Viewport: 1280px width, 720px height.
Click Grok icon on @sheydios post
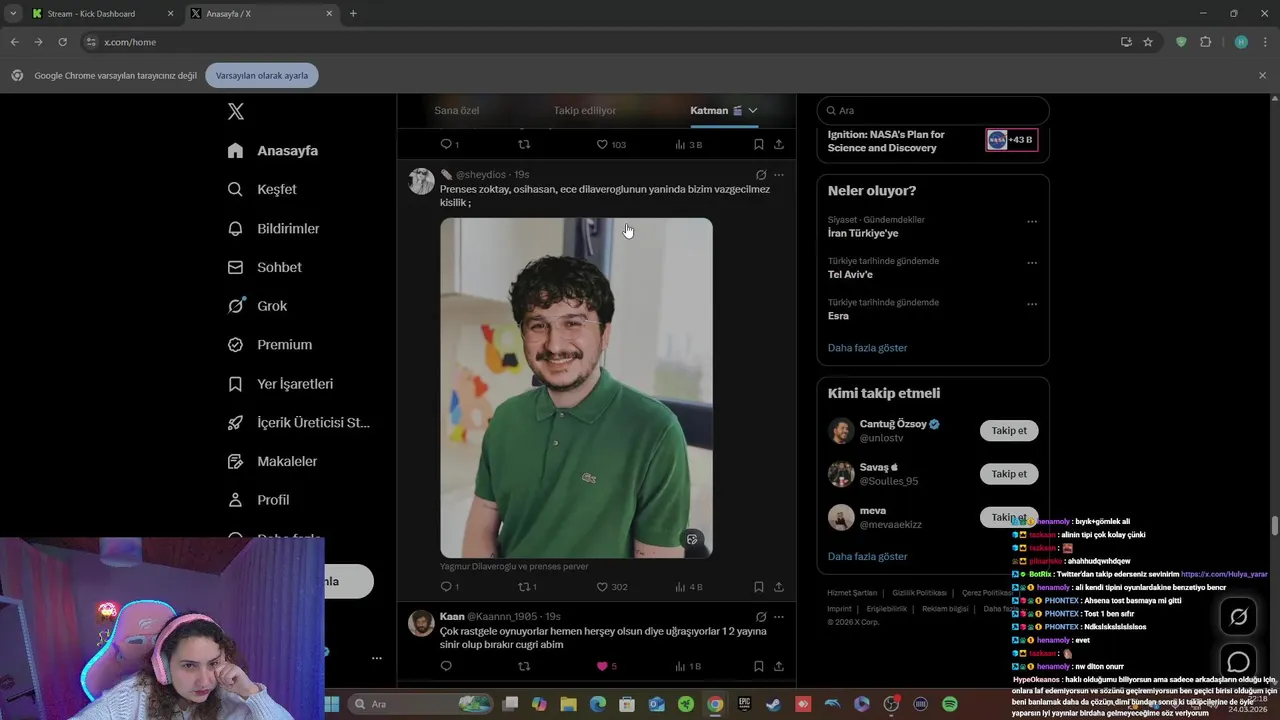tap(761, 175)
